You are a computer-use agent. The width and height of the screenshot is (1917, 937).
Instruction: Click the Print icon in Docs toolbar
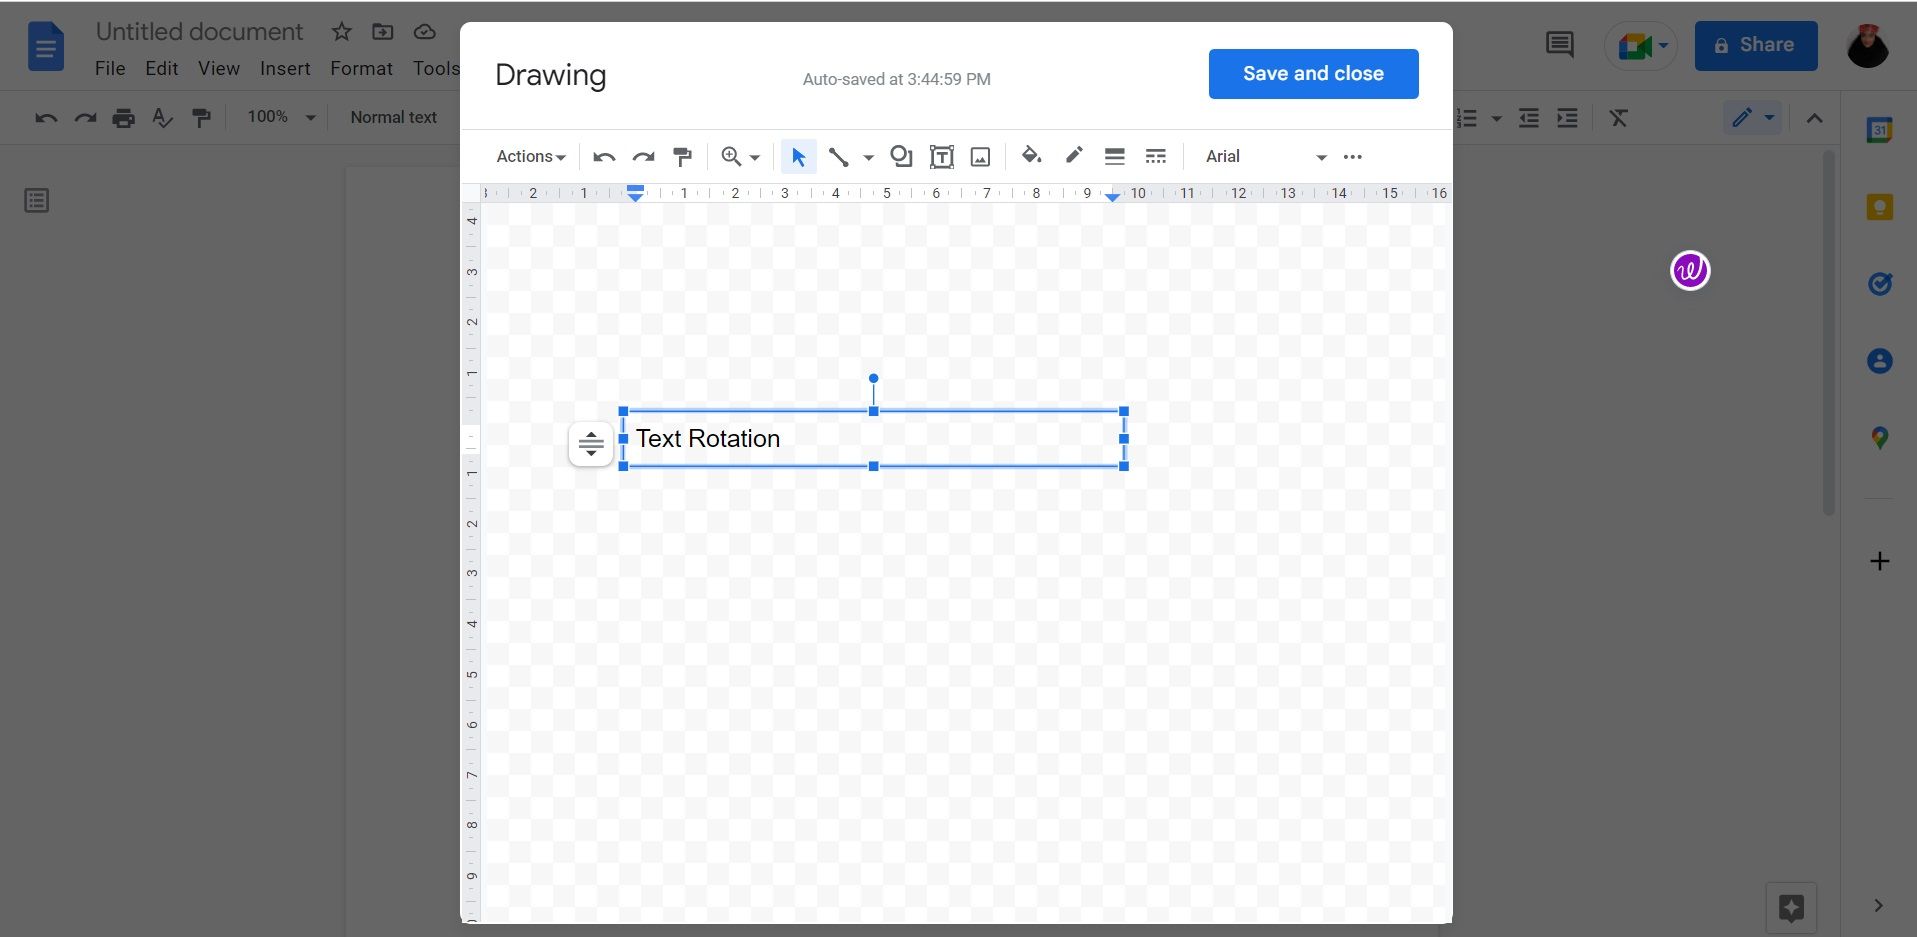123,118
